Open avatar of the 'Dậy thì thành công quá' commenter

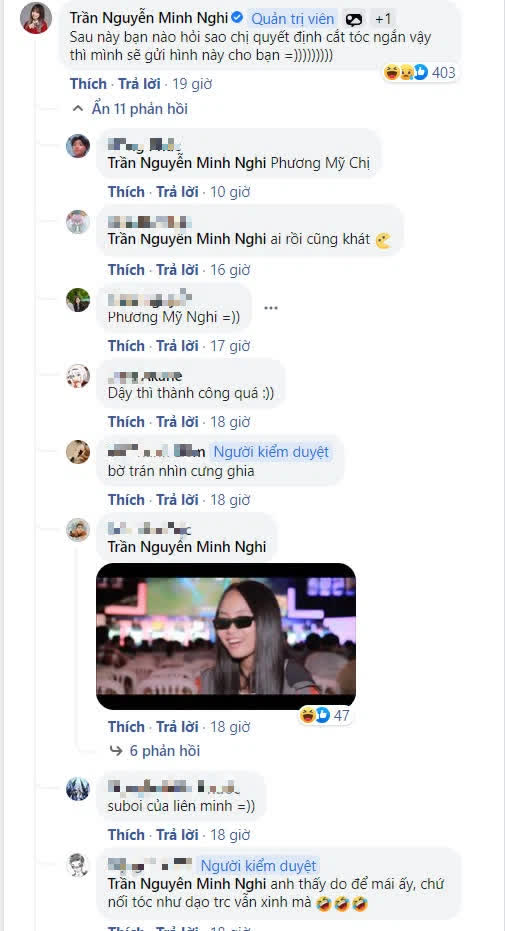pos(78,376)
